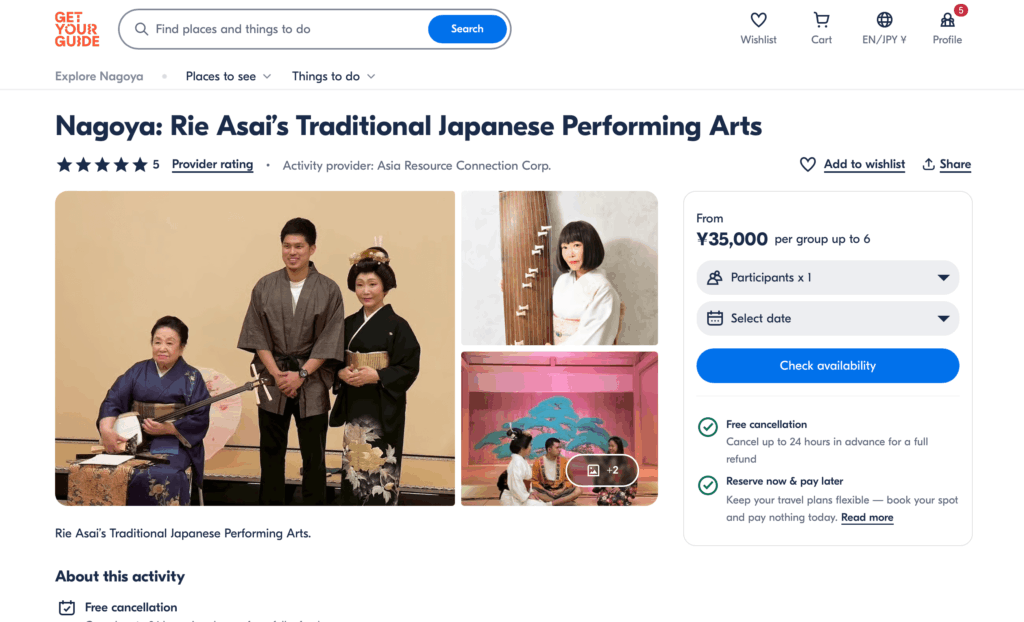Expand the Participants x 1 dropdown
This screenshot has height=622, width=1024.
[x=827, y=278]
